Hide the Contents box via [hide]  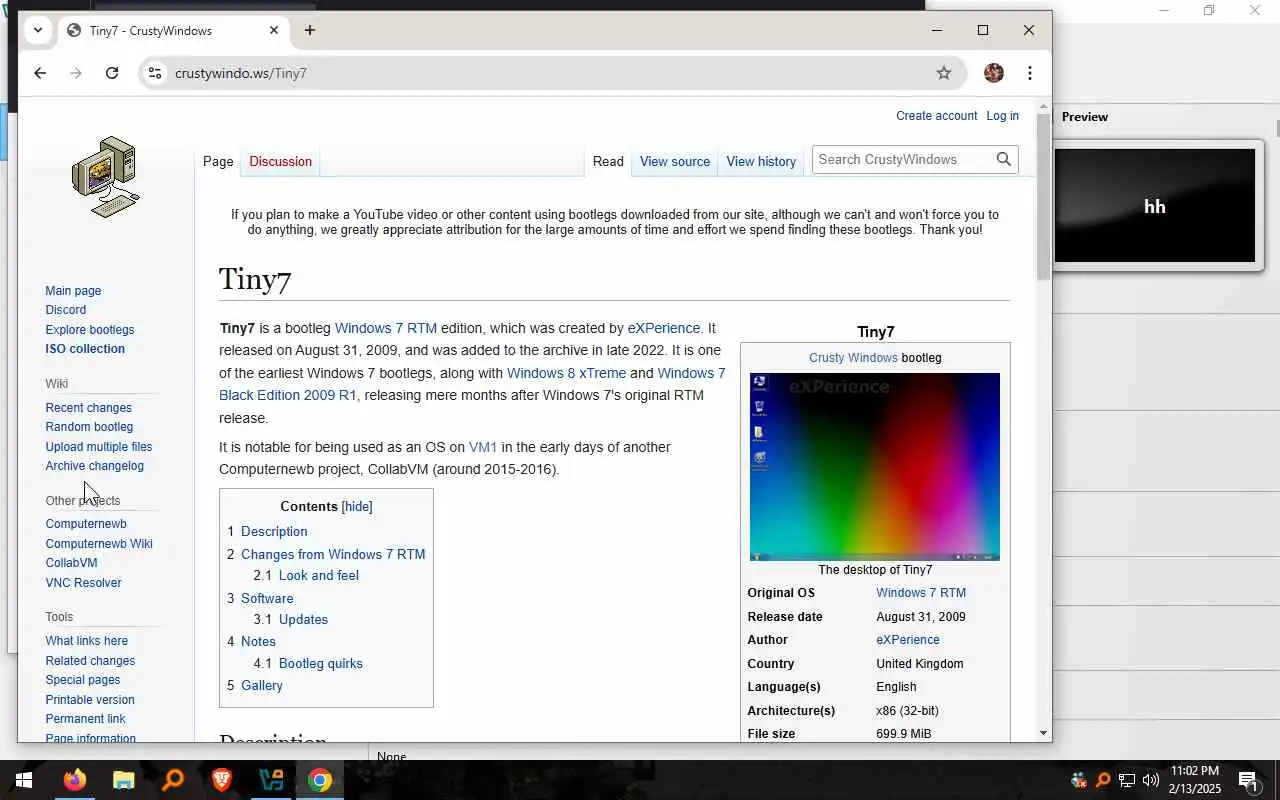pos(357,507)
